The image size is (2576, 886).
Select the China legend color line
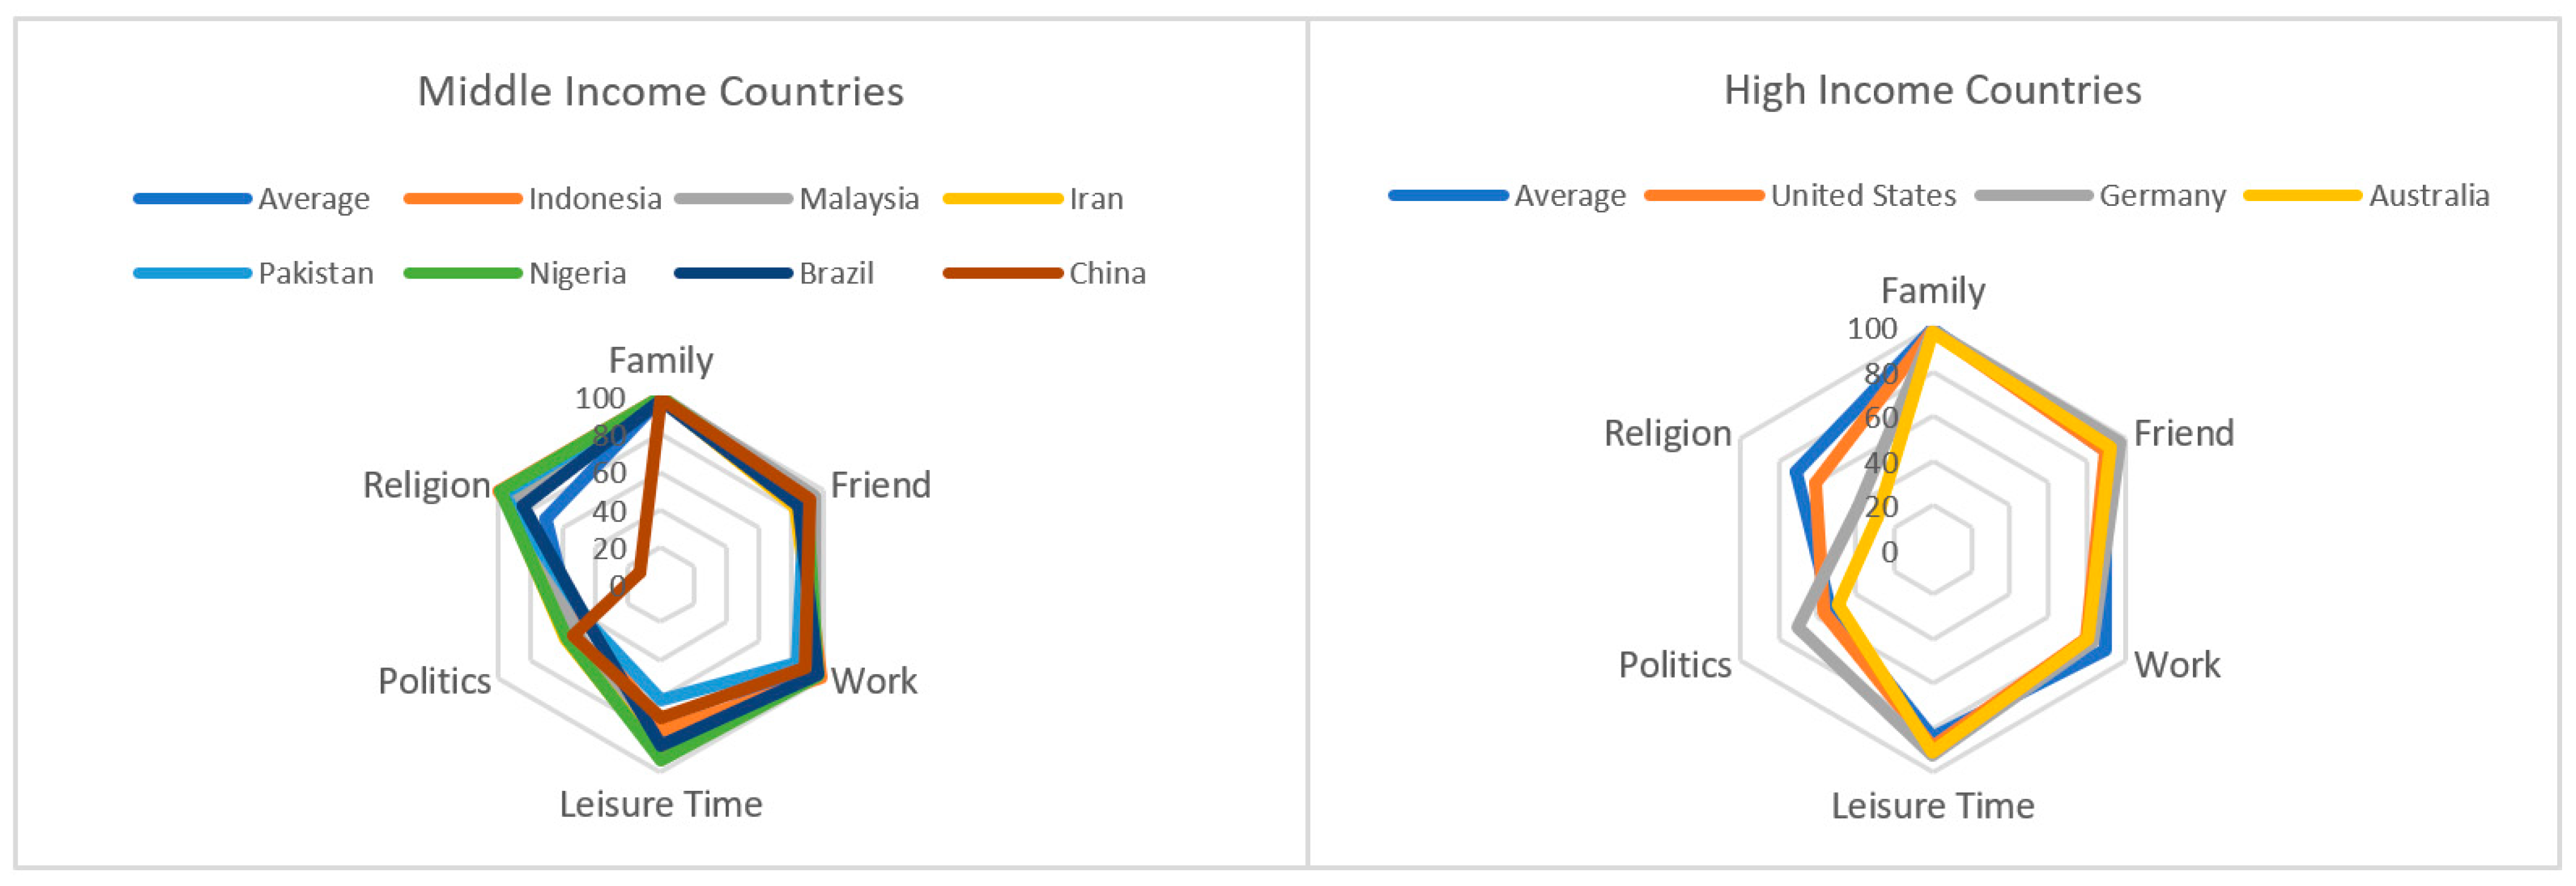coord(1002,273)
